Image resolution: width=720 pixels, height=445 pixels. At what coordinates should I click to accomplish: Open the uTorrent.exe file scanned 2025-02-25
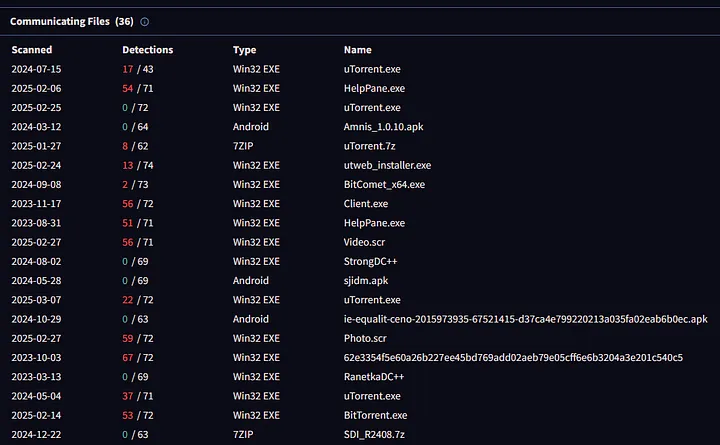click(x=372, y=107)
